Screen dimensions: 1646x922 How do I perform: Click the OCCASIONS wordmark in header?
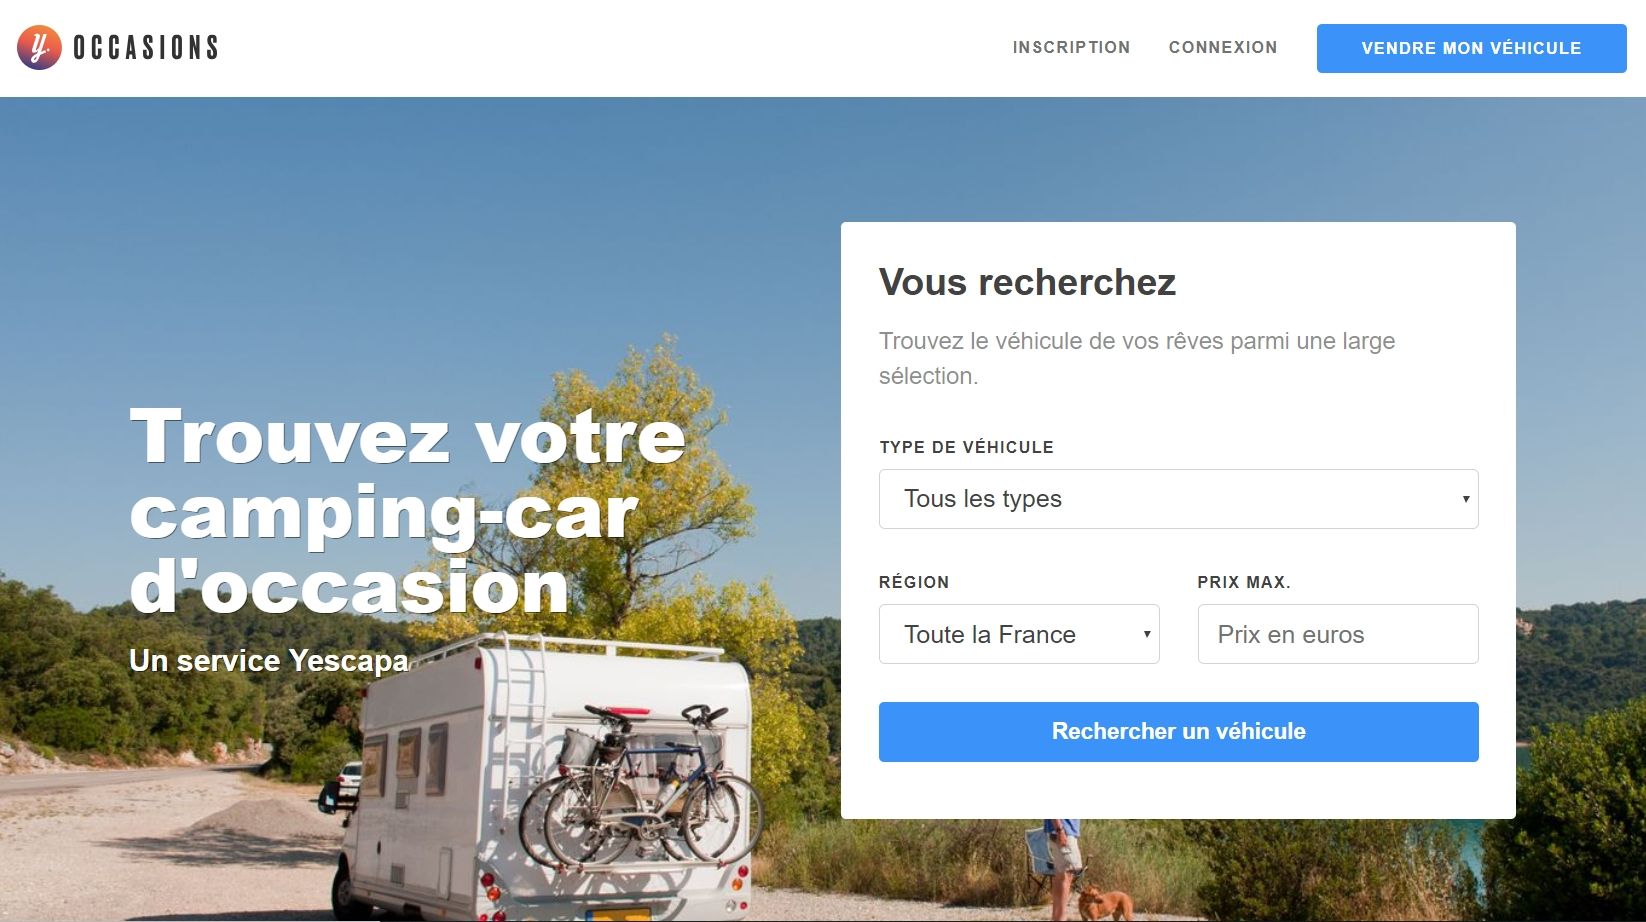click(146, 47)
